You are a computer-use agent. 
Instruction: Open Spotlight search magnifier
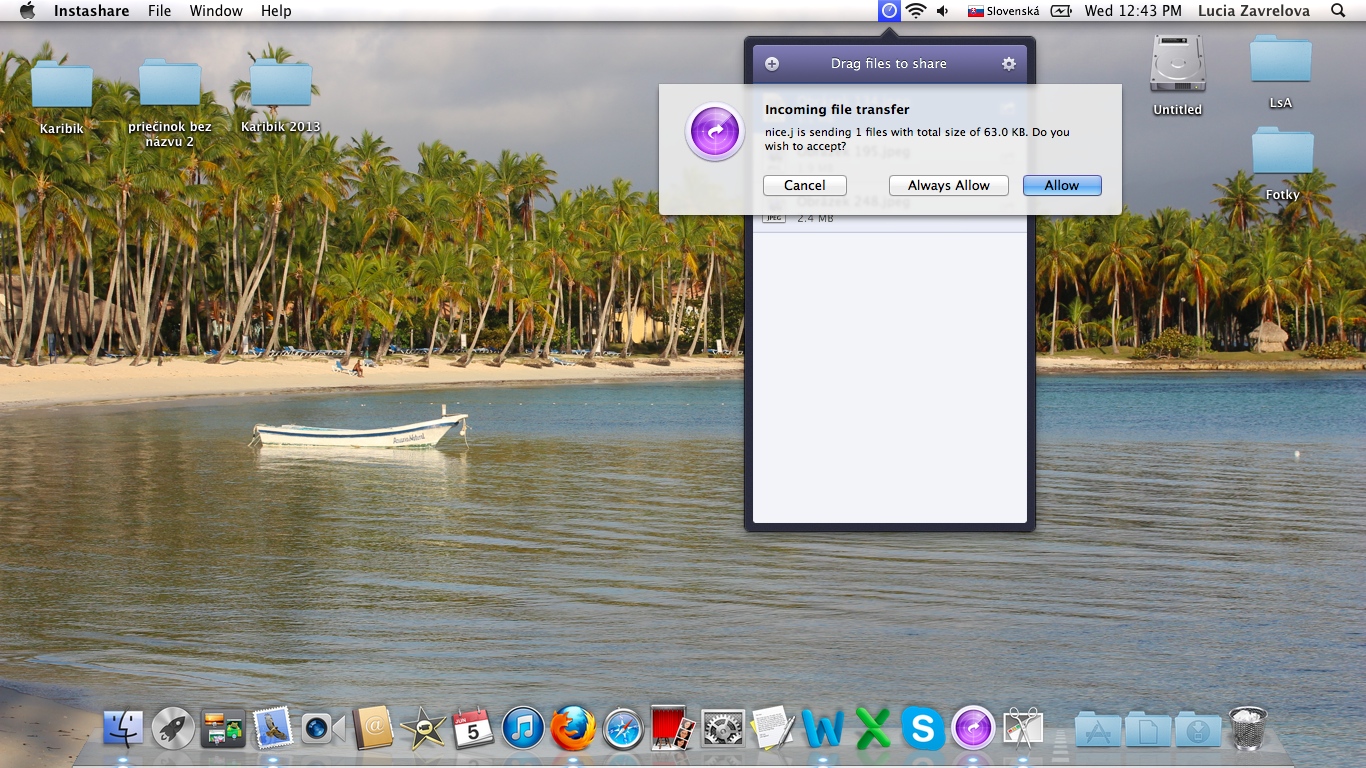tap(1338, 11)
